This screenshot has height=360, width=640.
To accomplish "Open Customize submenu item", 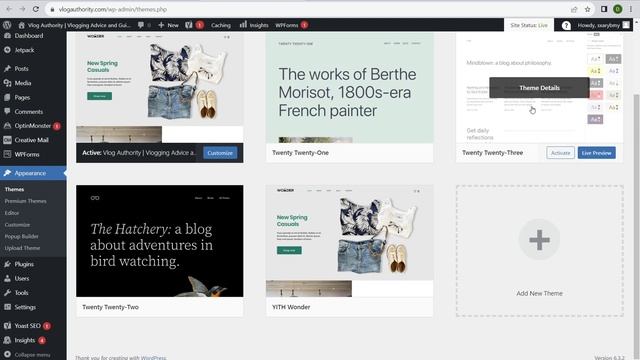I will pos(17,224).
